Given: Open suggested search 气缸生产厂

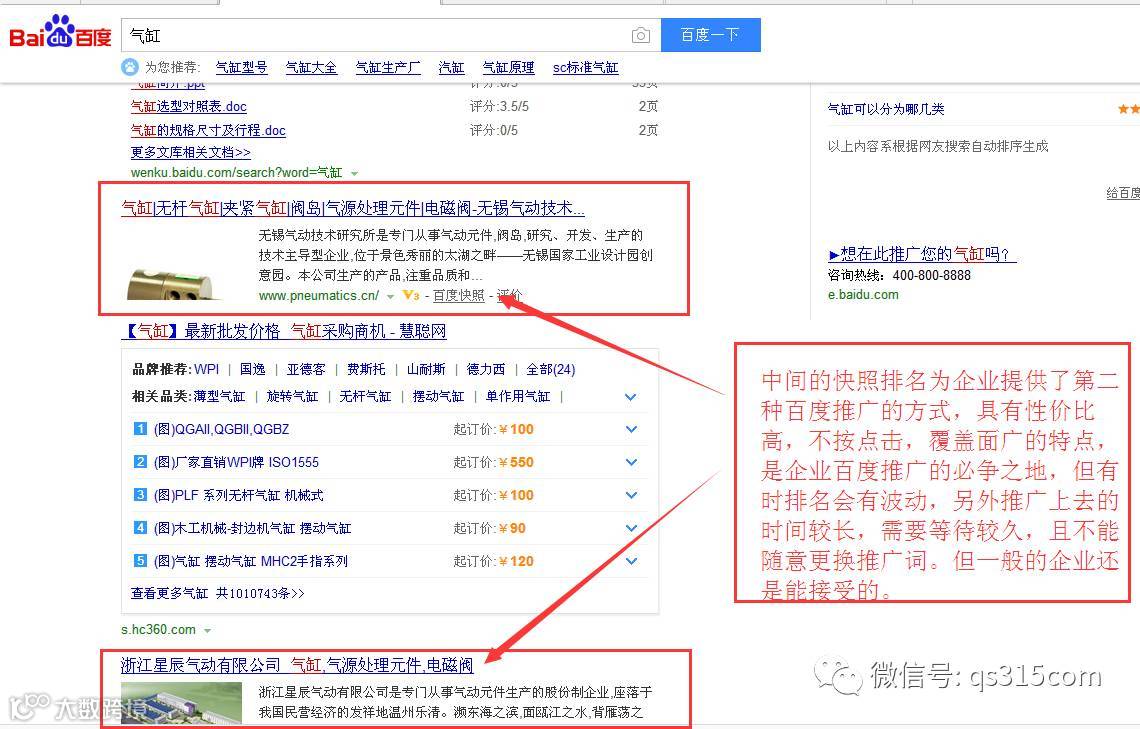Looking at the screenshot, I should coord(388,68).
